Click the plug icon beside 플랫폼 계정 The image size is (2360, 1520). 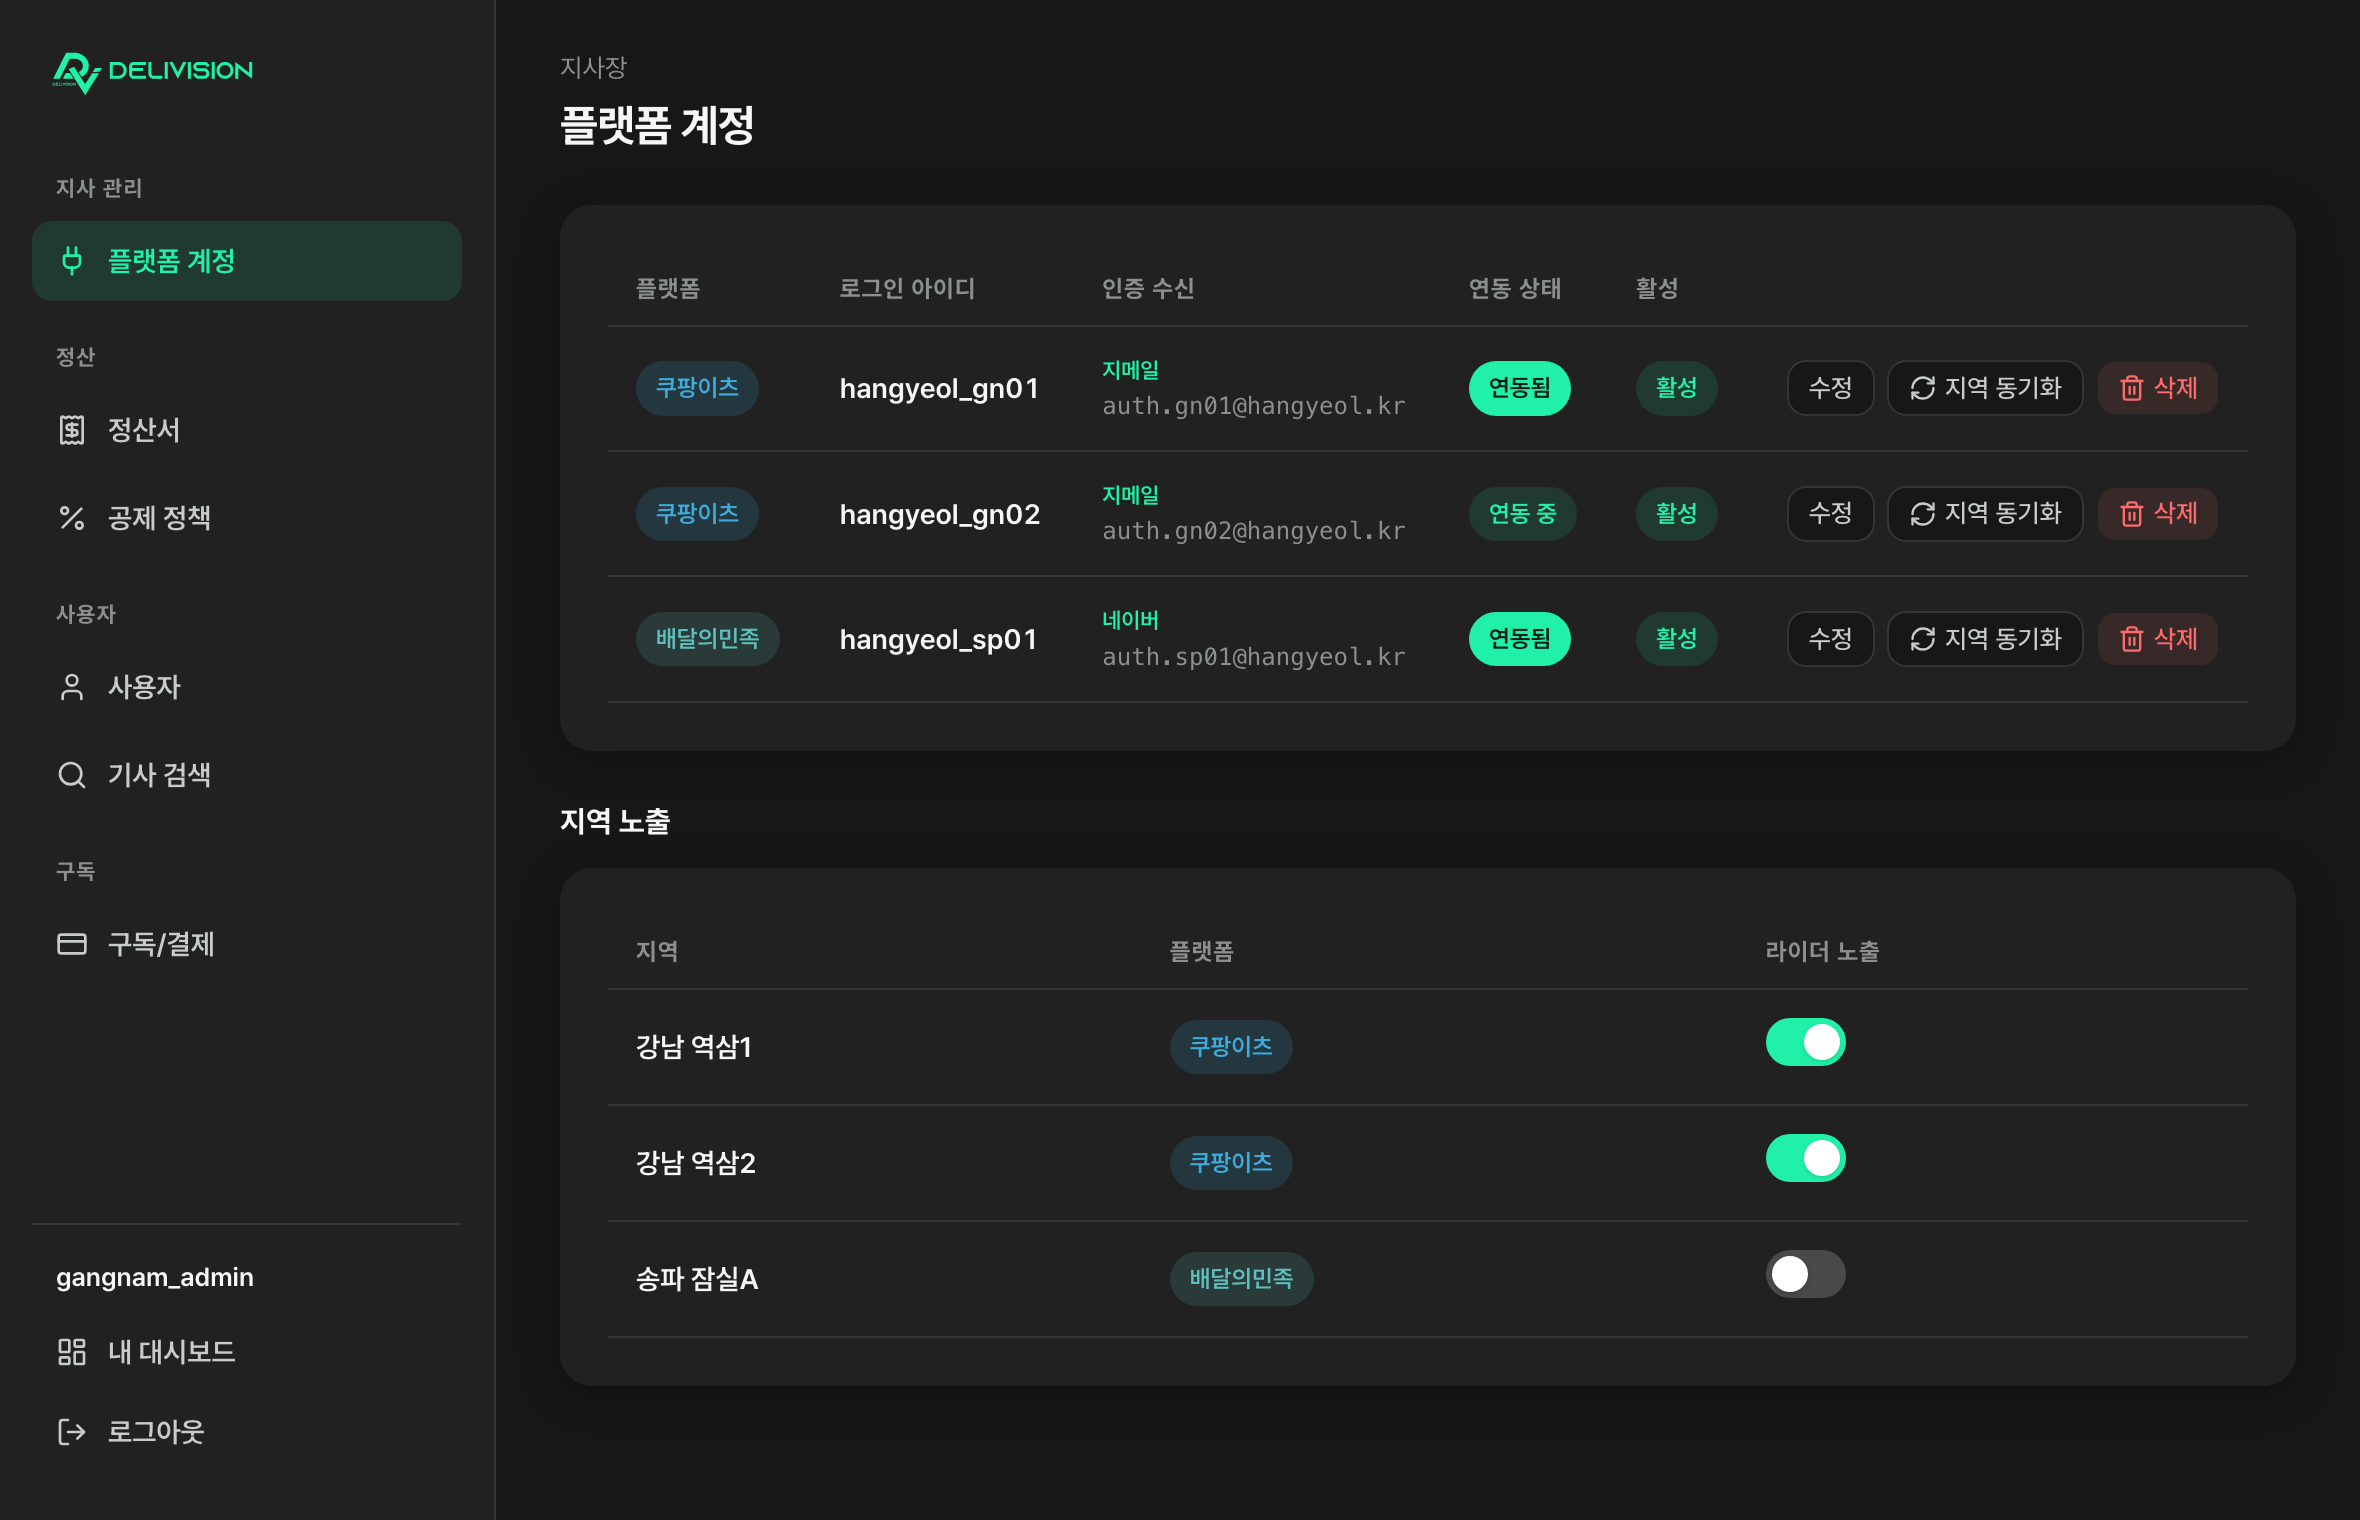tap(72, 260)
